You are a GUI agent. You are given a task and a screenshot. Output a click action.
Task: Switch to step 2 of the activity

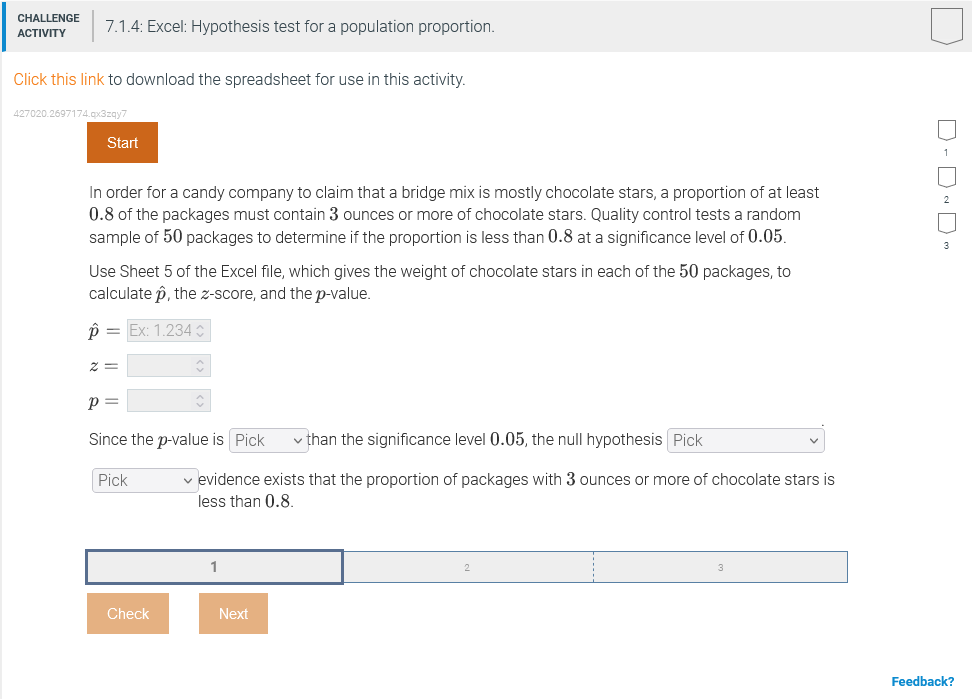[x=467, y=566]
